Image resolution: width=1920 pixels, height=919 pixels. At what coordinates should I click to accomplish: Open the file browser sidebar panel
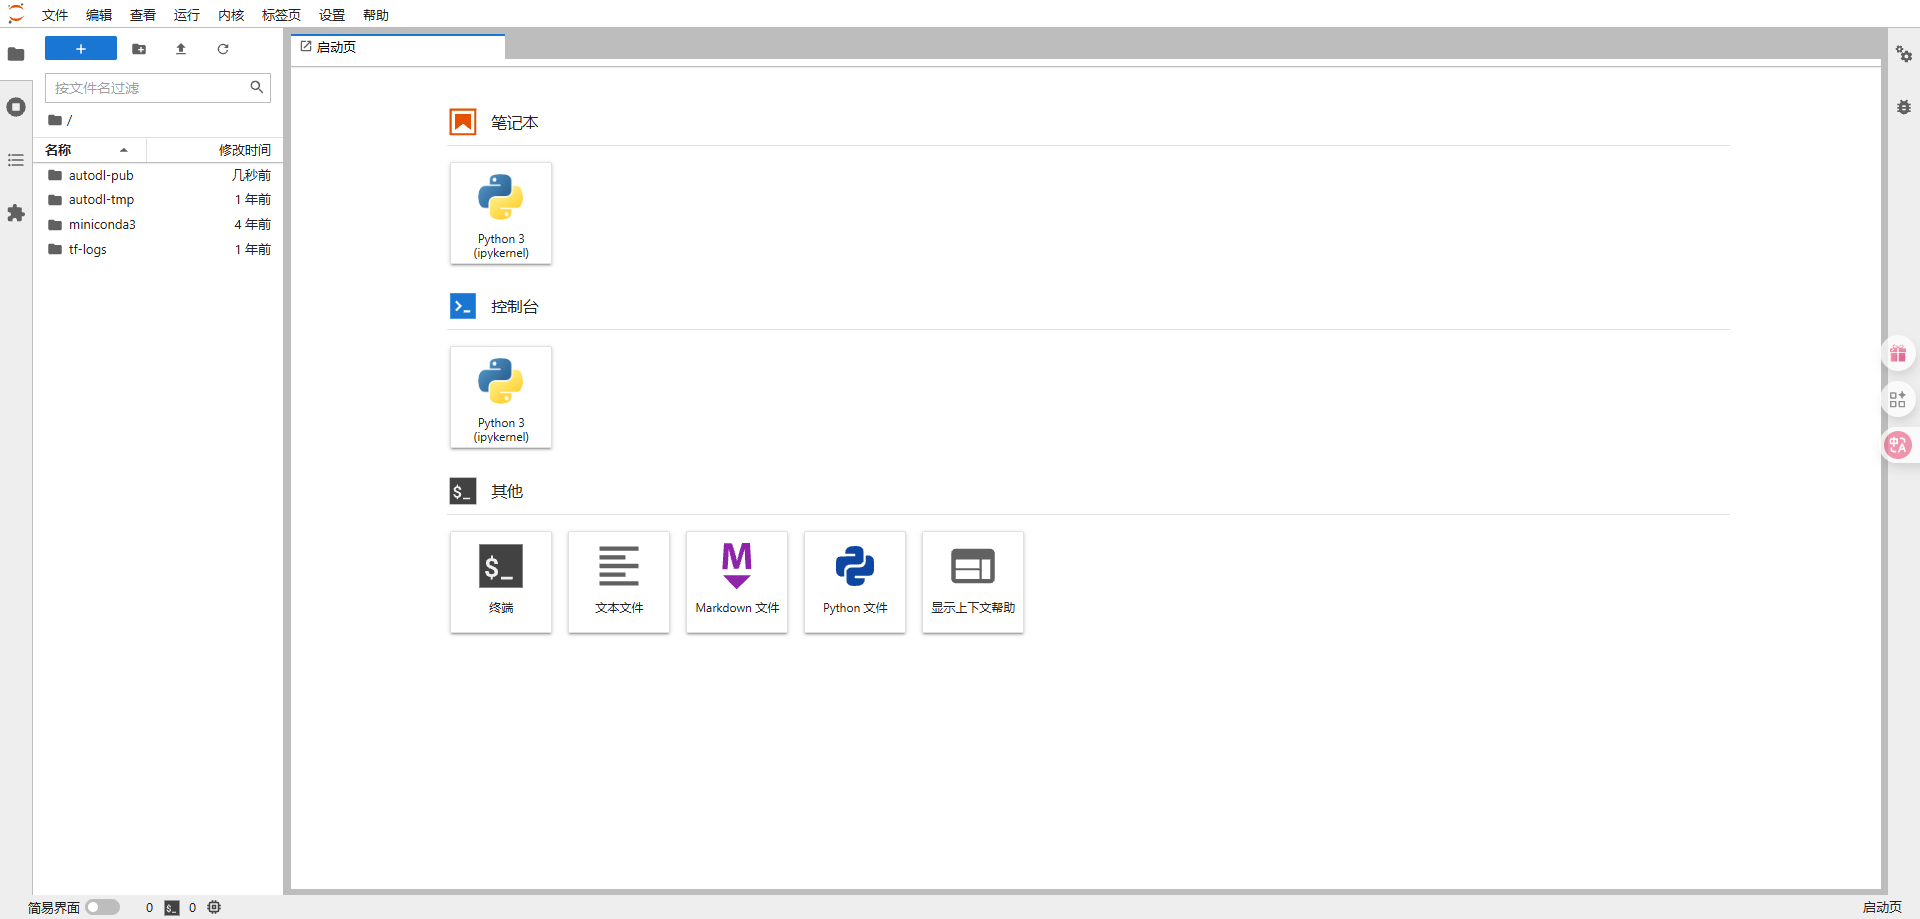pos(16,54)
